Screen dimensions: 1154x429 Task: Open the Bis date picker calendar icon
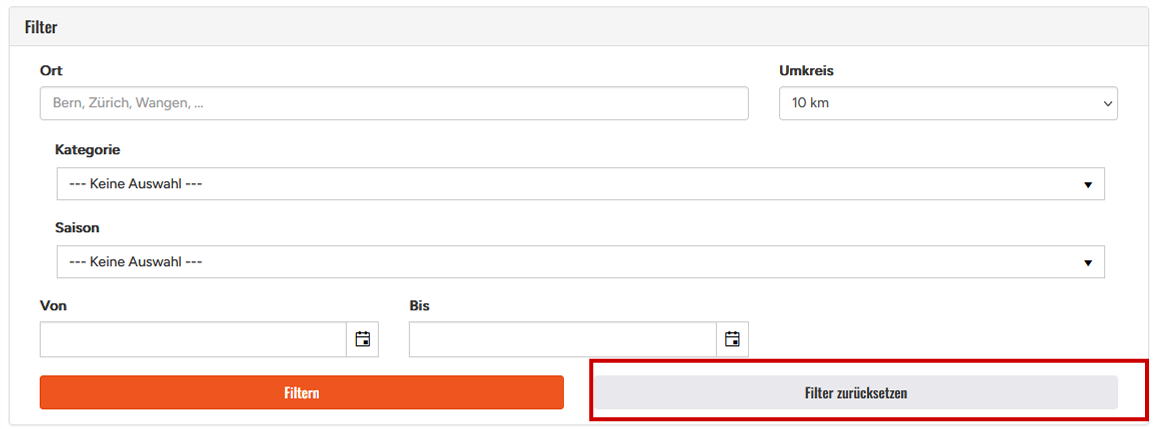pos(732,339)
